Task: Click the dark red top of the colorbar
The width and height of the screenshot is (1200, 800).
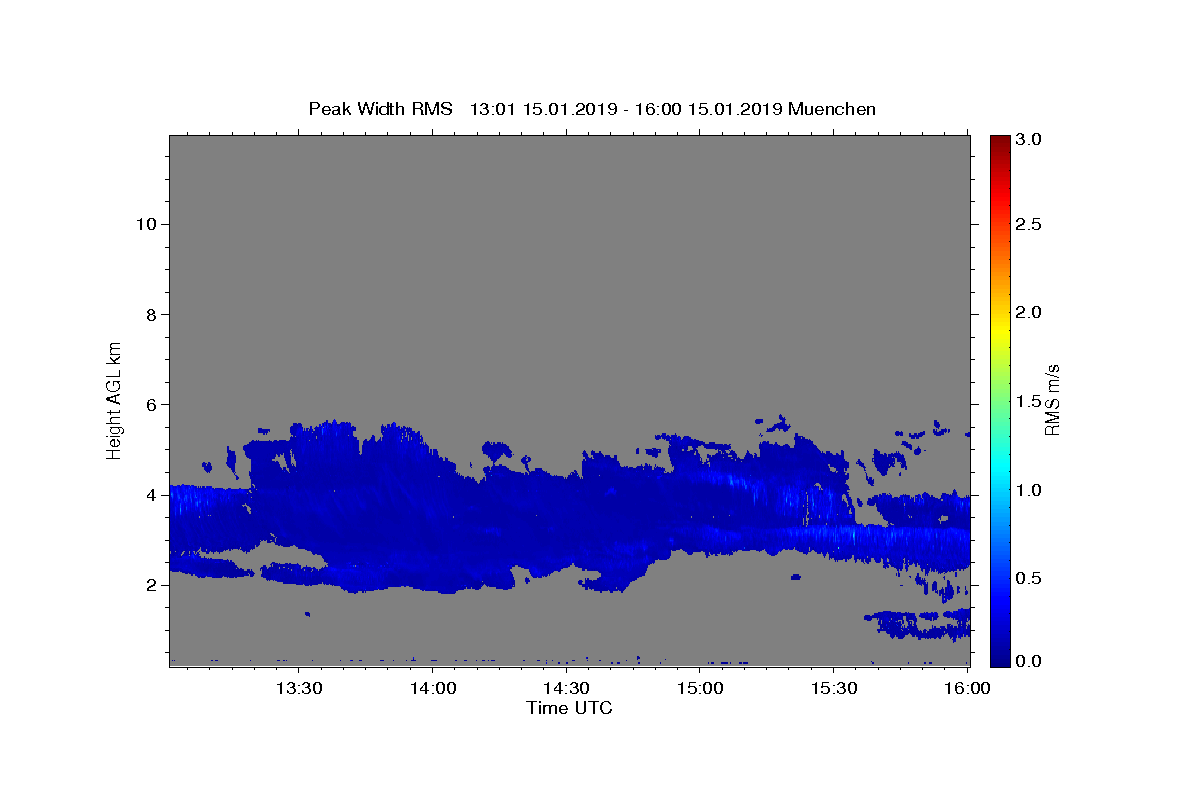Action: click(x=1000, y=143)
